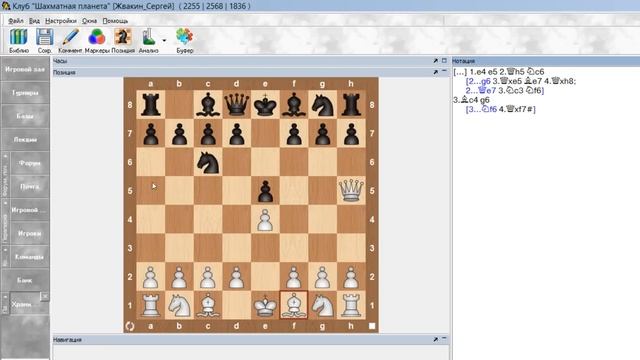
Task: Select the white bishop on f1
Action: pos(294,305)
